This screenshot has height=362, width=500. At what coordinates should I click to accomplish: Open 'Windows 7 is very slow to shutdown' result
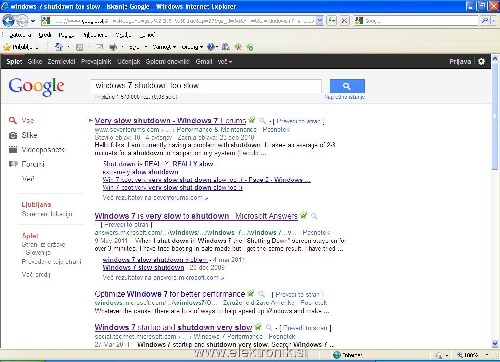196,216
